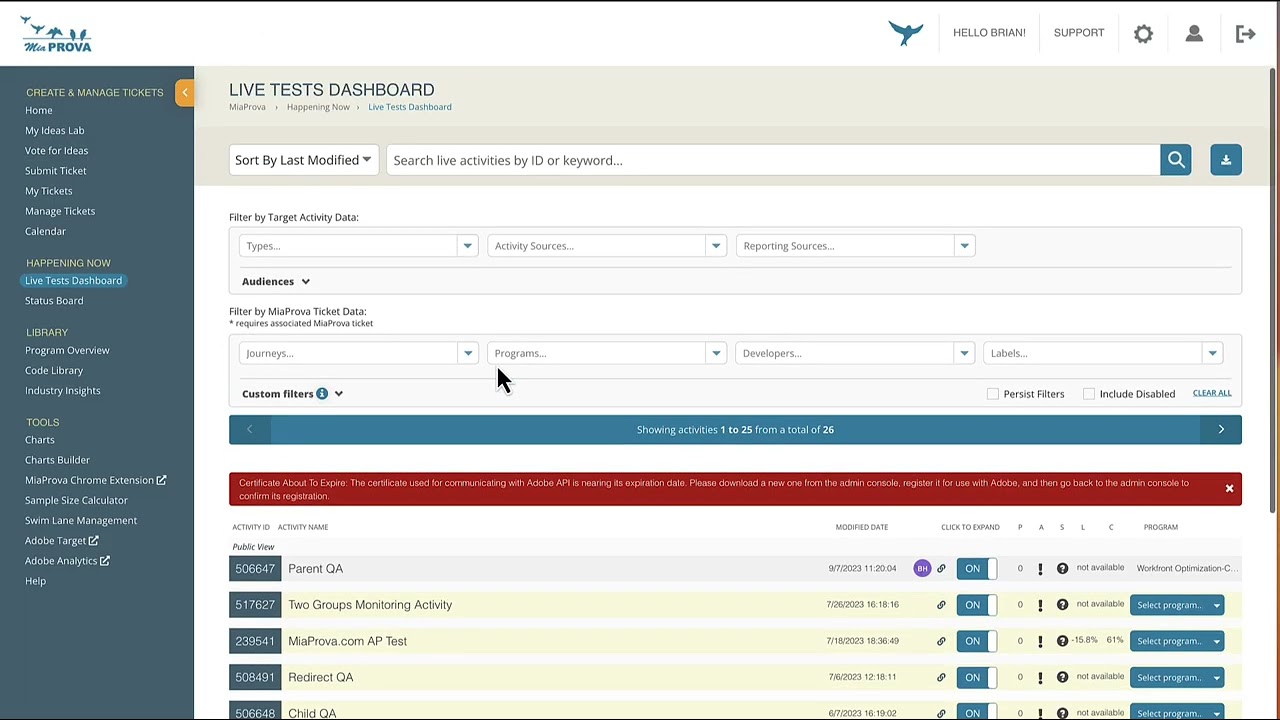Click the Custom filters info icon
This screenshot has height=720, width=1280.
tap(322, 393)
